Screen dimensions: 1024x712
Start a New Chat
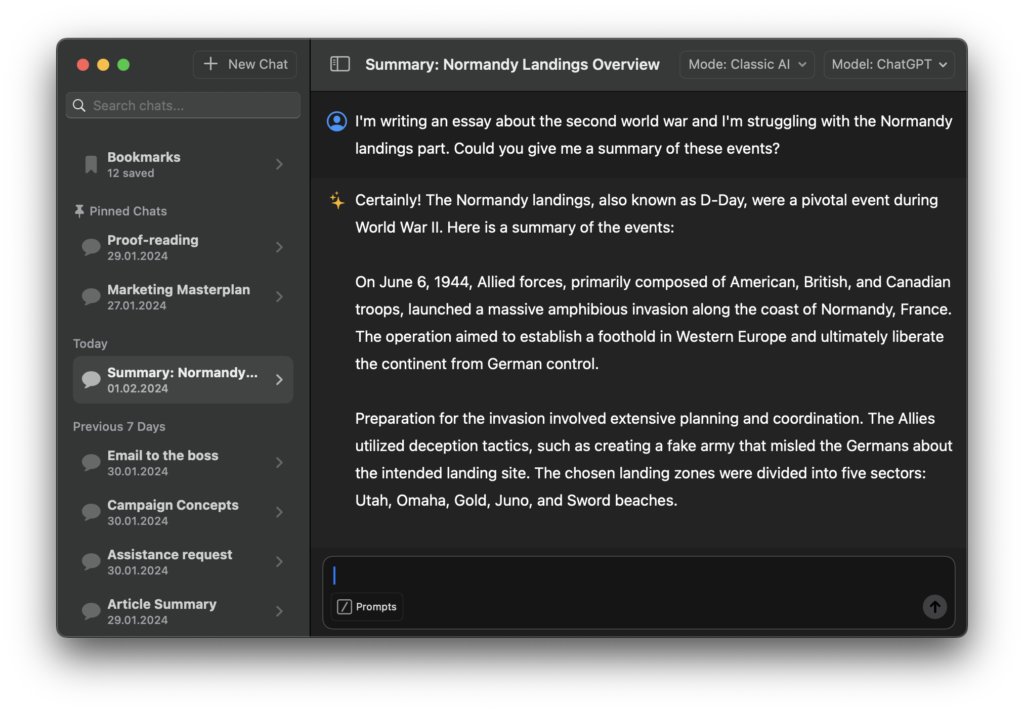click(245, 65)
